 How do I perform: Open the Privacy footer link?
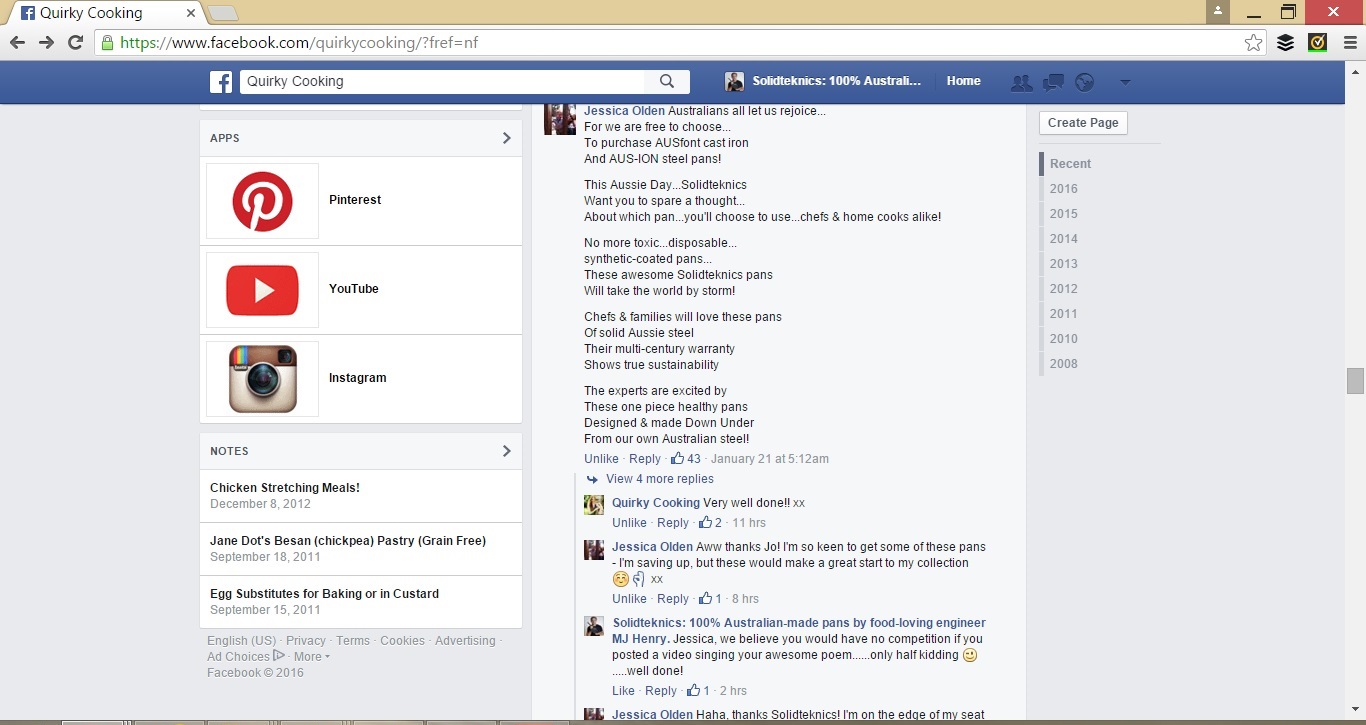click(x=306, y=641)
